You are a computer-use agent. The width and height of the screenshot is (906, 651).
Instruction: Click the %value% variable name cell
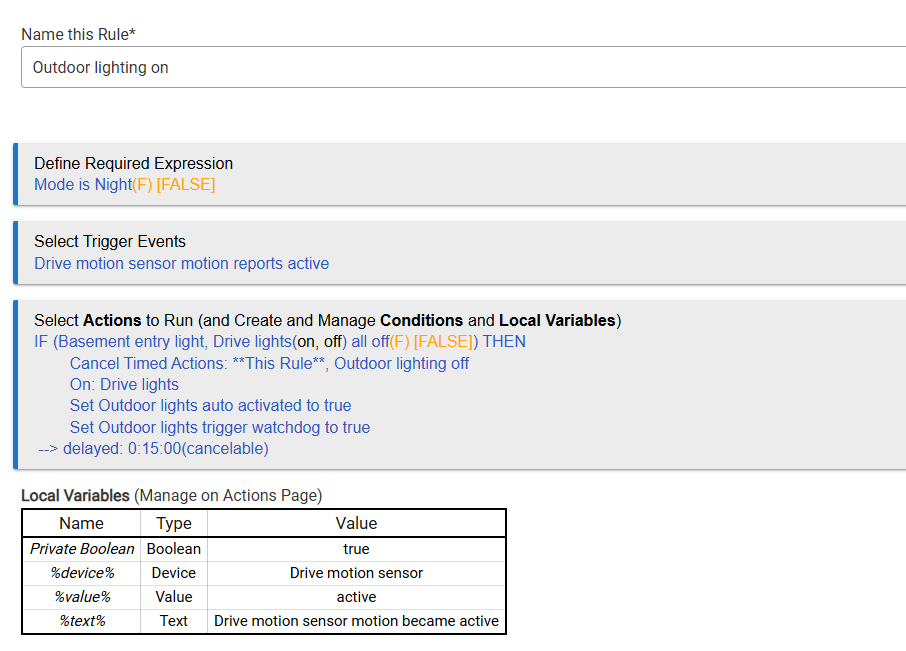[x=81, y=597]
